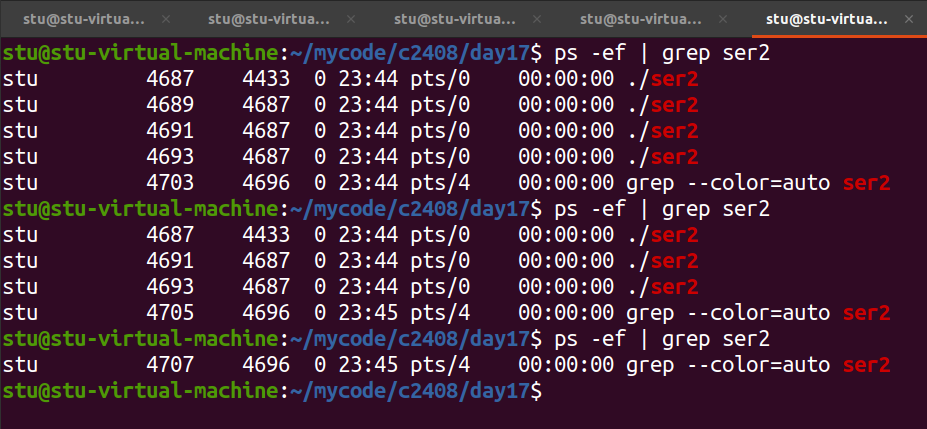Click the last prompt's ~/mycode/c2408/day17 path
927x429 pixels.
click(410, 391)
